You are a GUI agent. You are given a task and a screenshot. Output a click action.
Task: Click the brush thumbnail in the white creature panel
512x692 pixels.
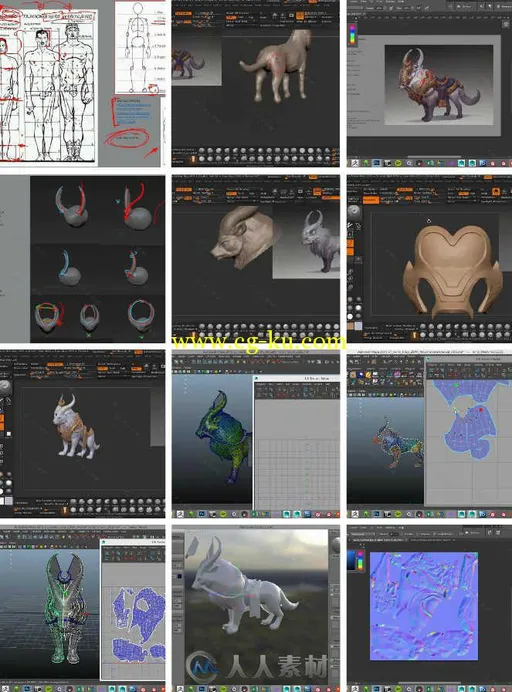click(5, 387)
